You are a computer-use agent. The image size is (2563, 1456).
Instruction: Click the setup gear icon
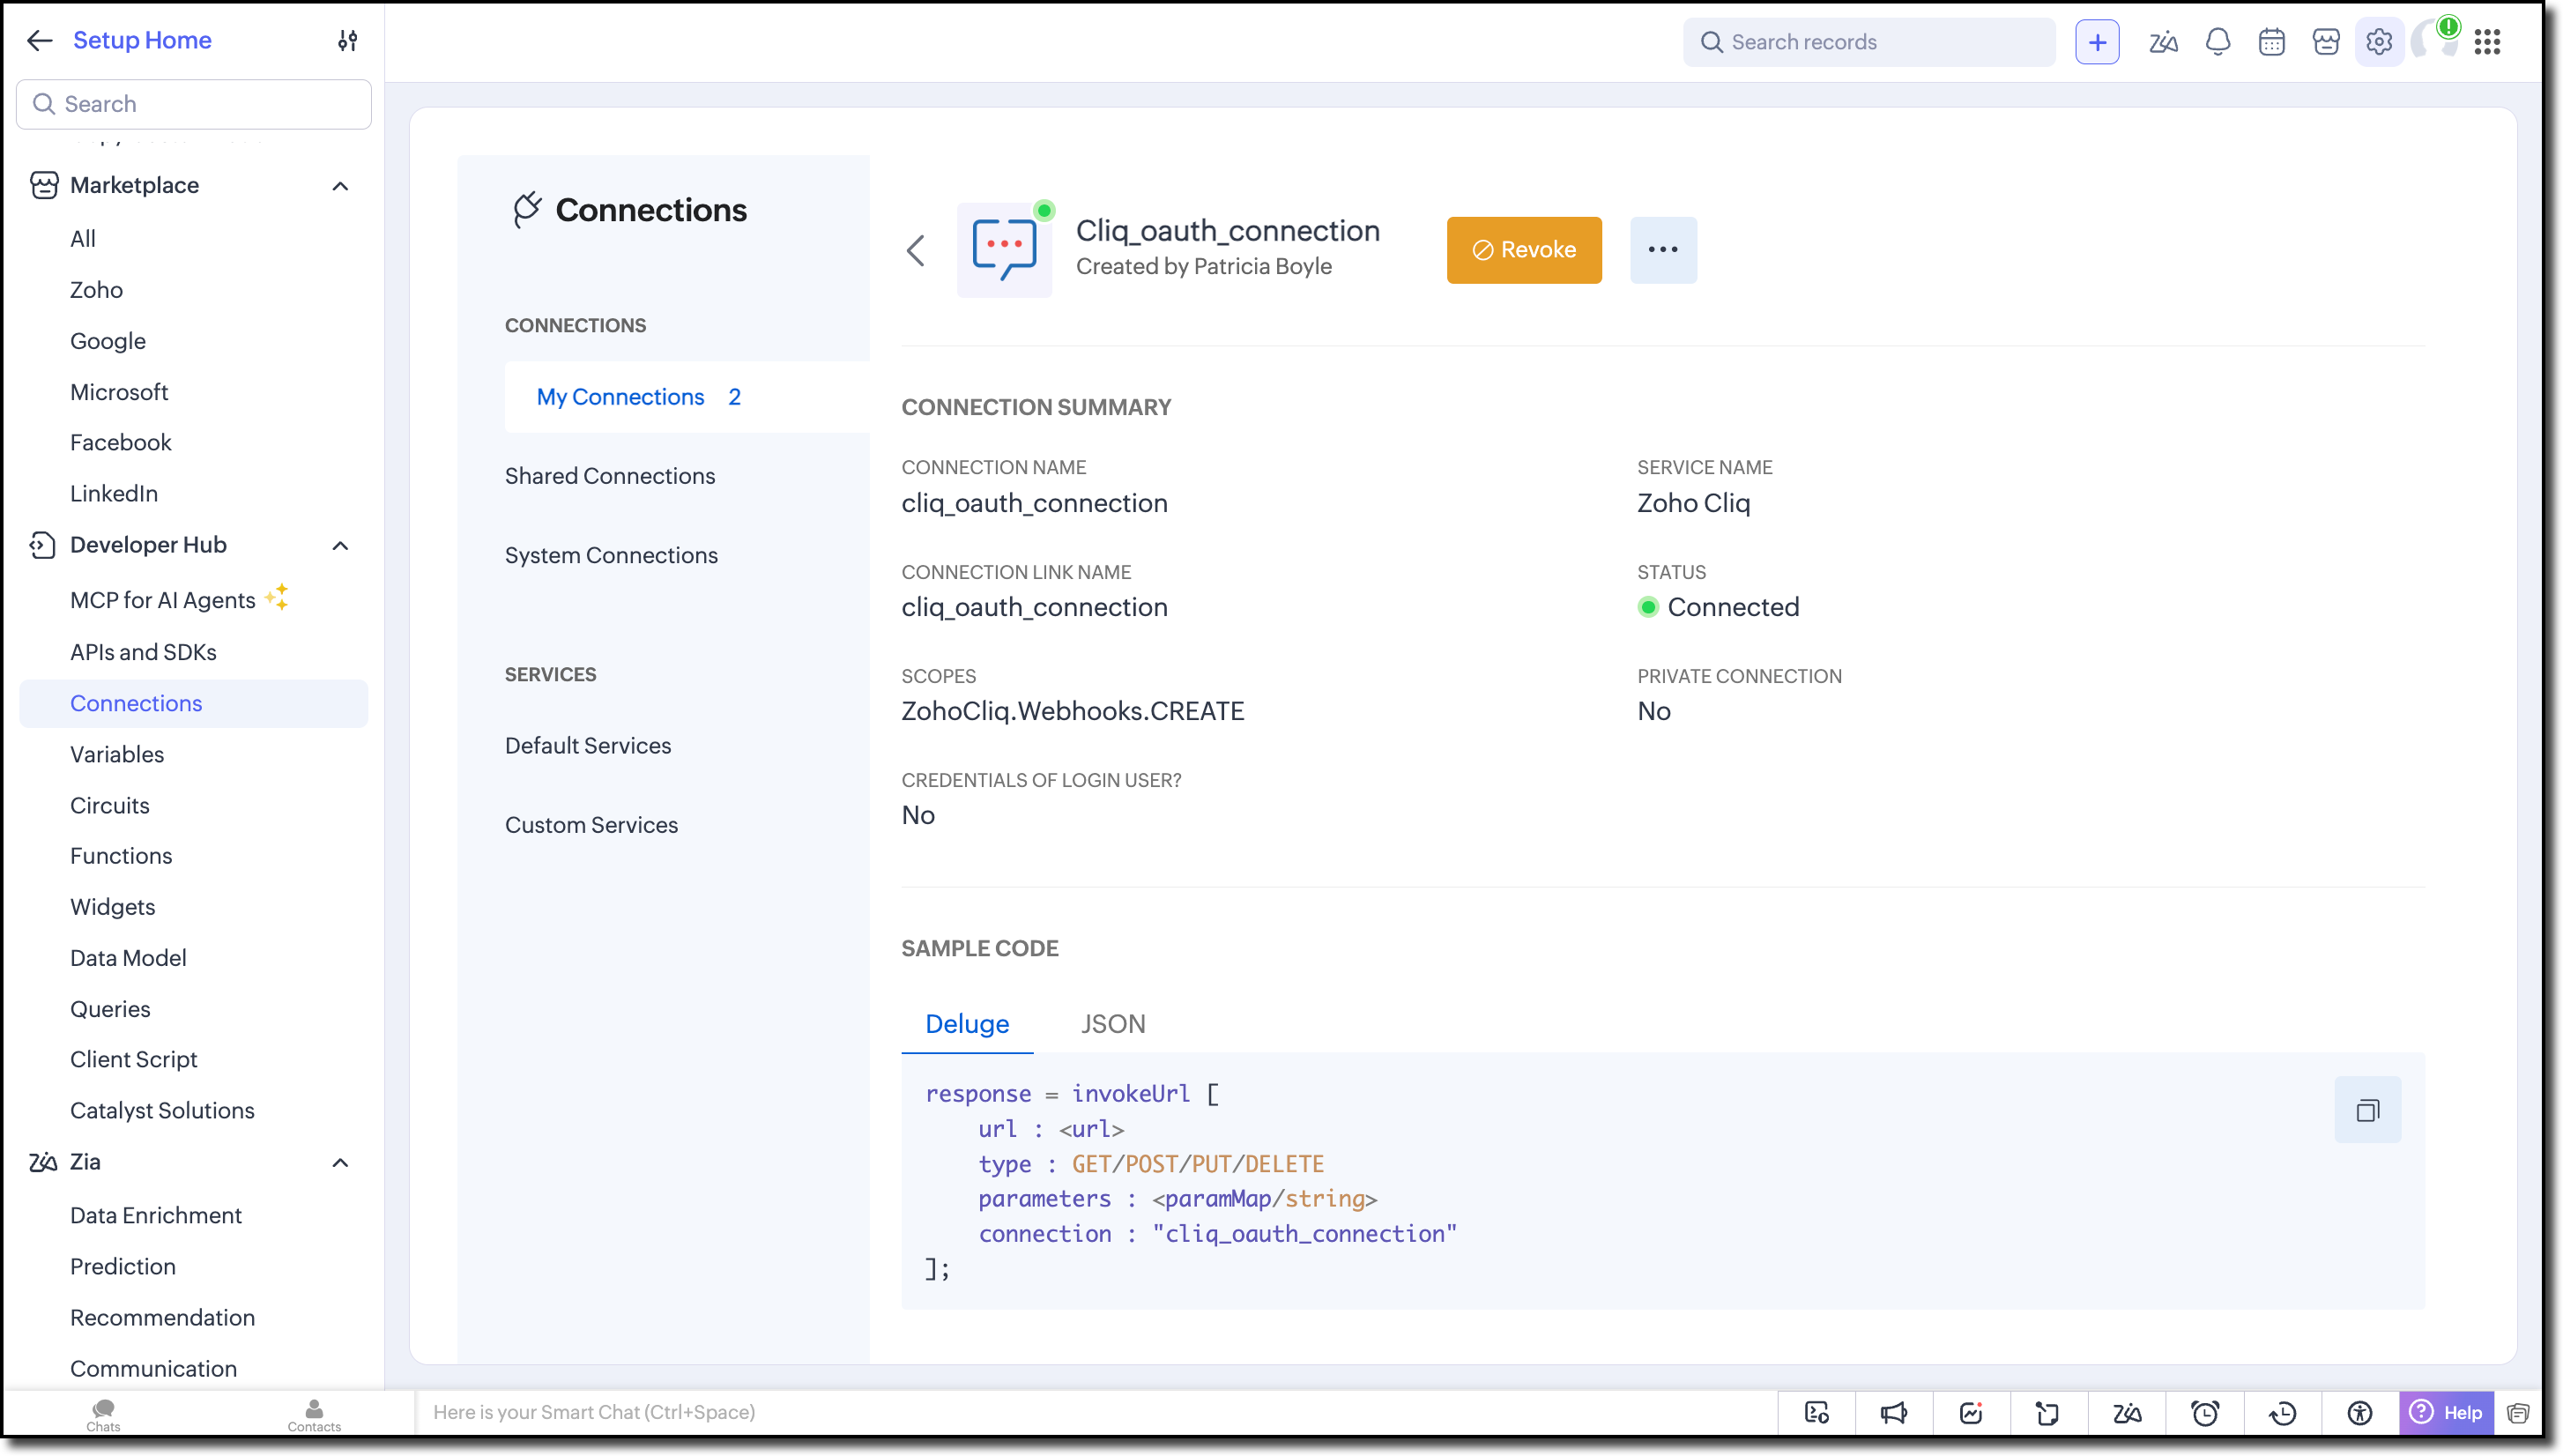click(x=2379, y=42)
